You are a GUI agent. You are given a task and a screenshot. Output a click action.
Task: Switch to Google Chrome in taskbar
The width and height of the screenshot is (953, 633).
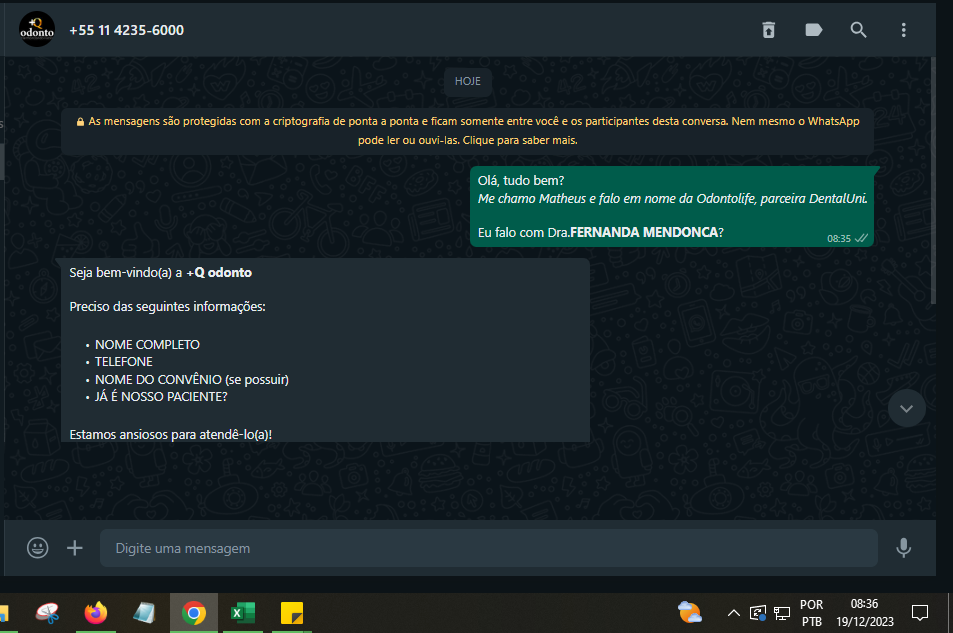pyautogui.click(x=194, y=613)
